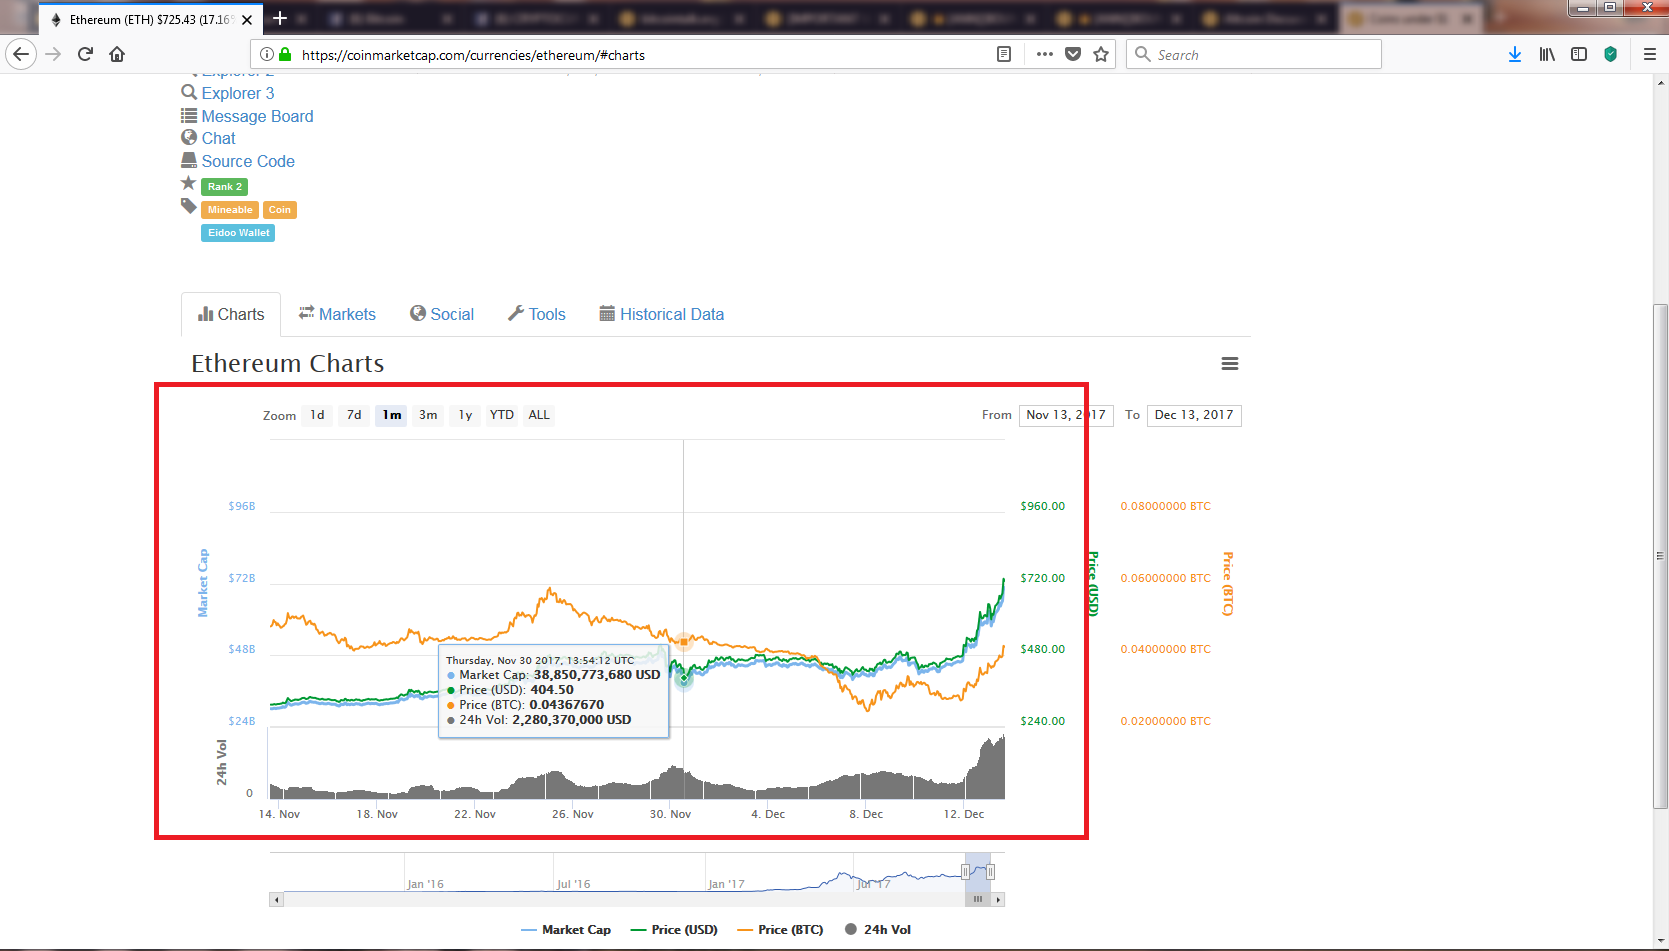This screenshot has height=951, width=1669.
Task: Reload the Ethereum page
Action: click(x=85, y=54)
